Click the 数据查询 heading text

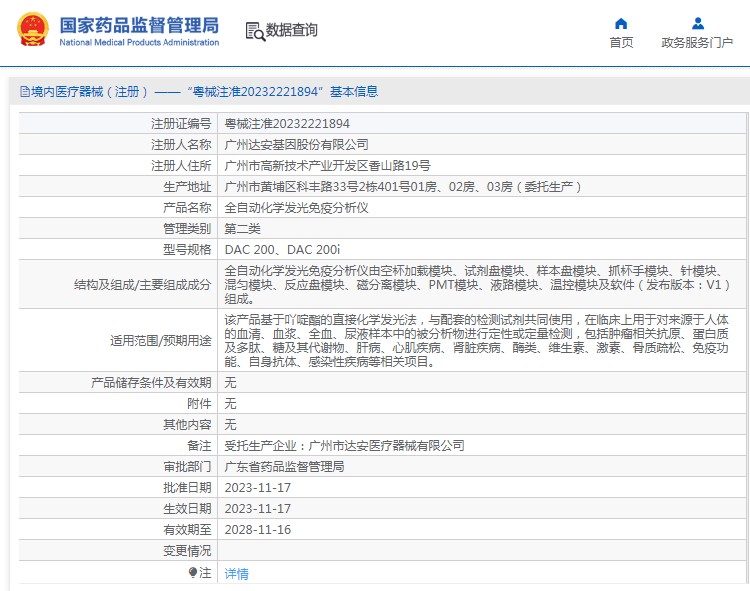[x=291, y=30]
